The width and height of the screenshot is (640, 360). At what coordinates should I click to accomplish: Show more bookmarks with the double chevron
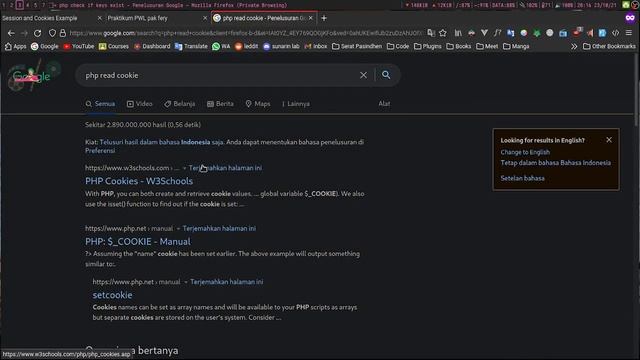pyautogui.click(x=574, y=47)
